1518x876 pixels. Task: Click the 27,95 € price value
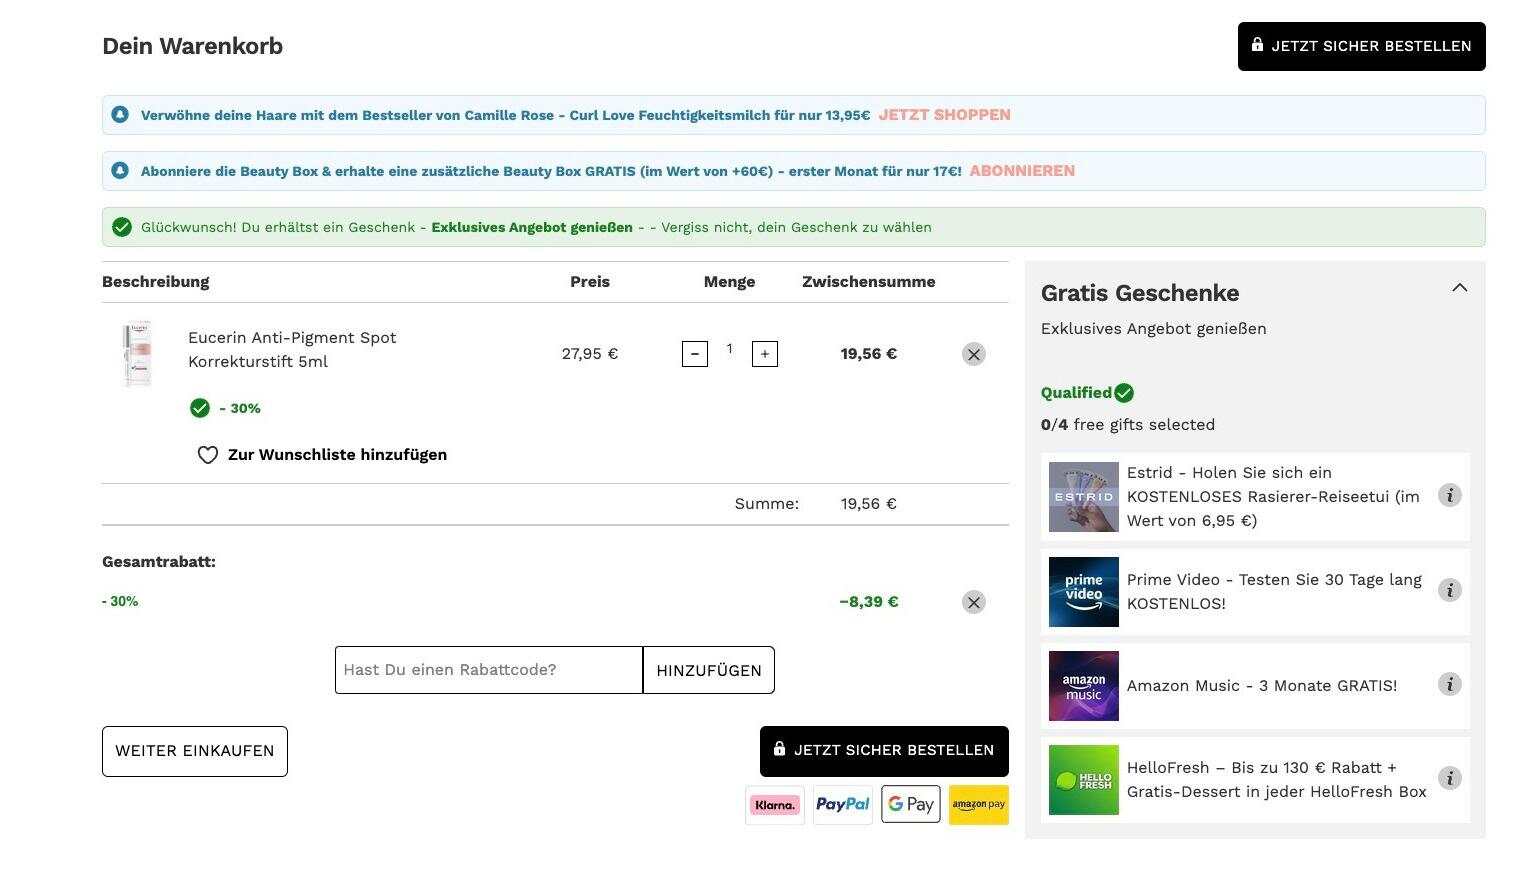(x=590, y=354)
